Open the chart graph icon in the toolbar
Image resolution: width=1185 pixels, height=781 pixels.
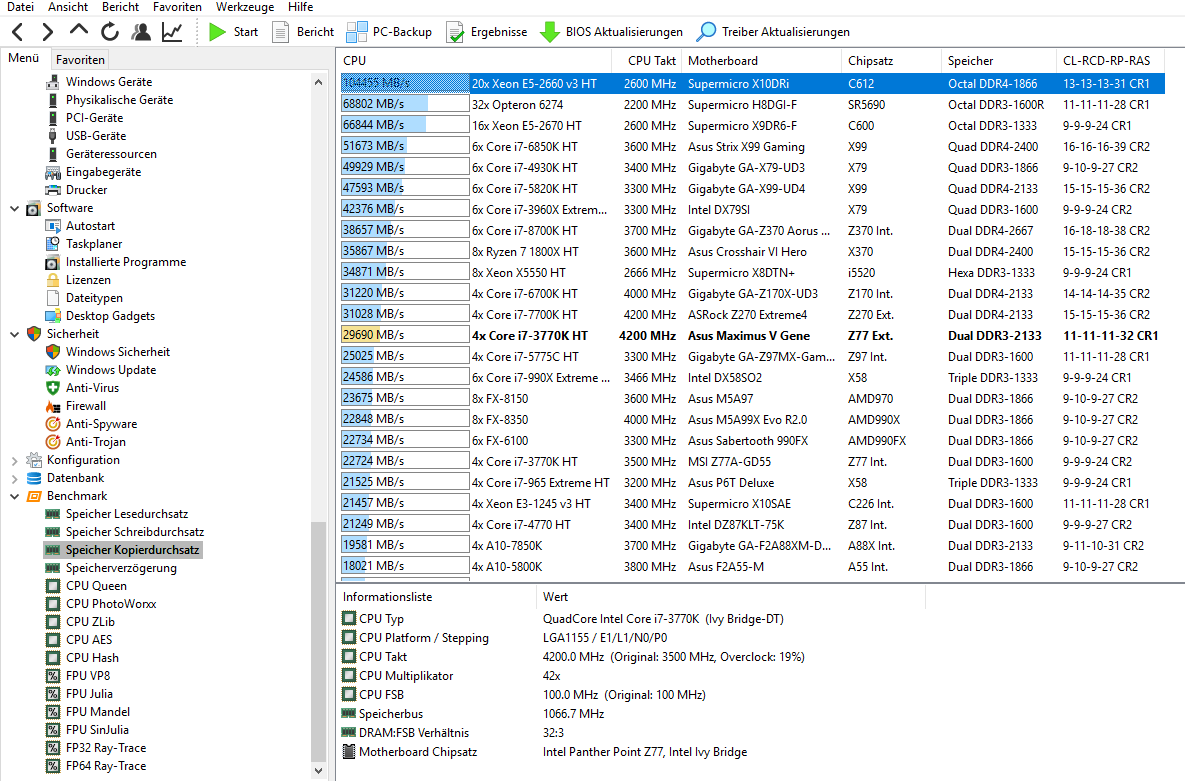(x=172, y=32)
